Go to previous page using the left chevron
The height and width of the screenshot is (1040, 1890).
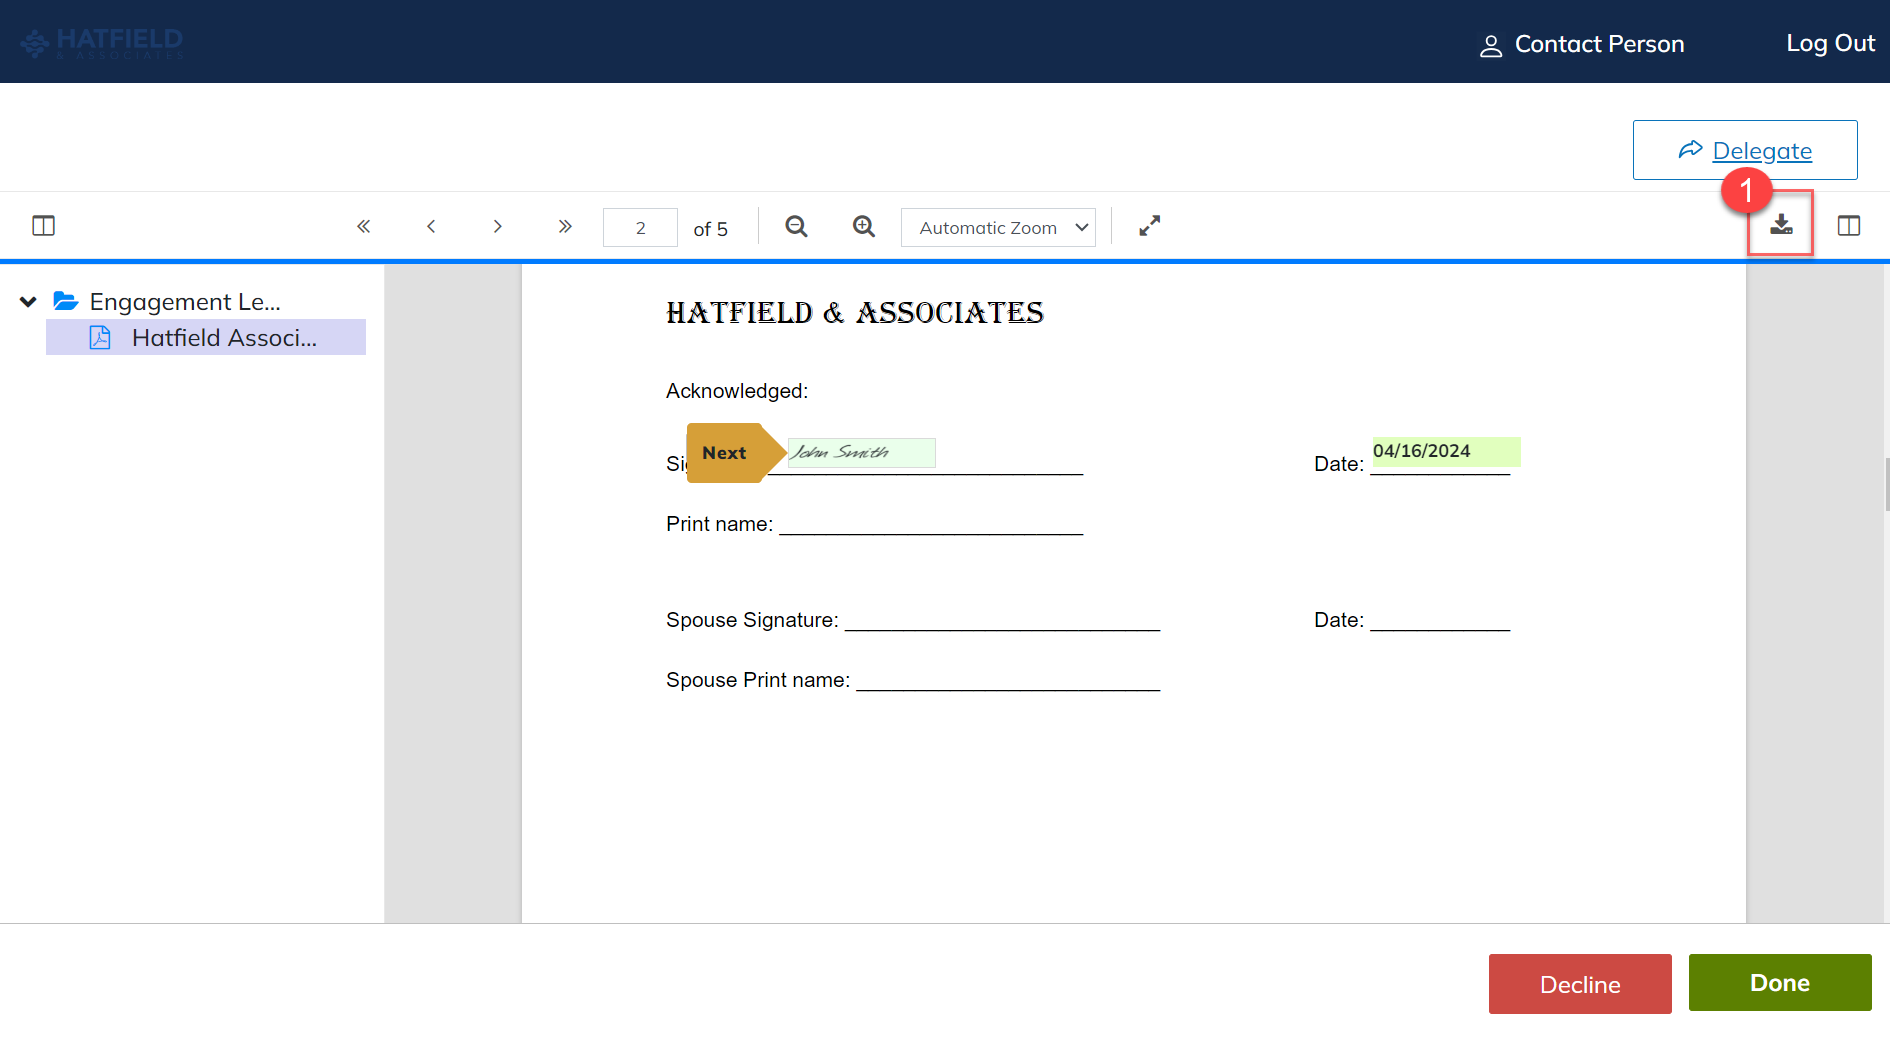click(x=431, y=226)
